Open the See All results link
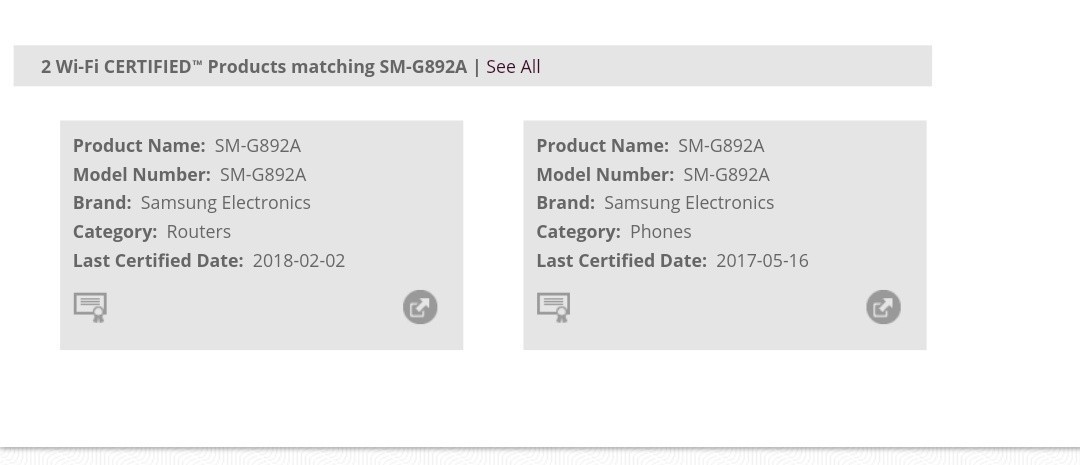 point(513,67)
